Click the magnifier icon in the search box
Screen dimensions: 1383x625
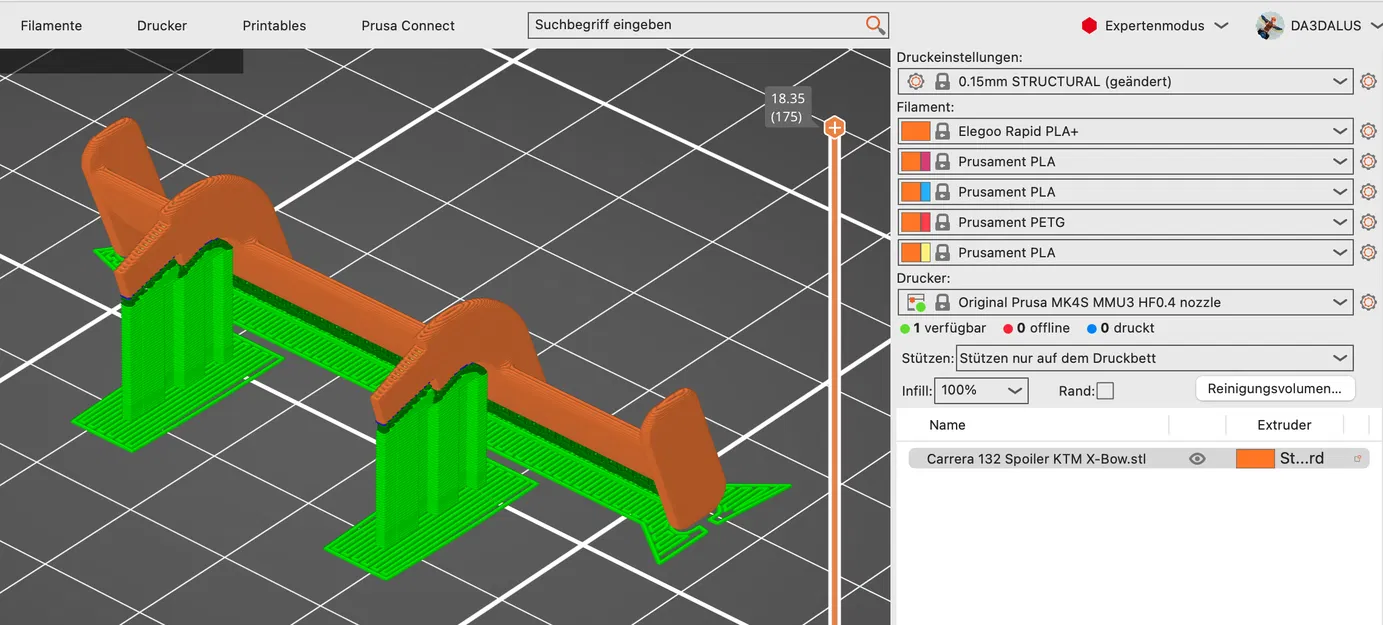pyautogui.click(x=875, y=25)
